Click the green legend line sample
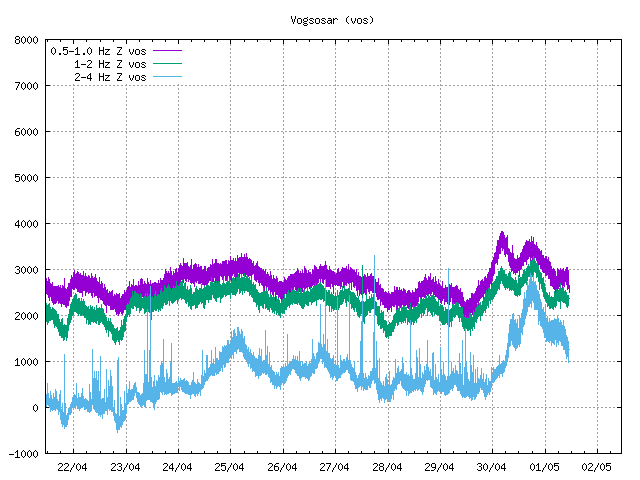Screen dimensions: 640x480 [167, 64]
